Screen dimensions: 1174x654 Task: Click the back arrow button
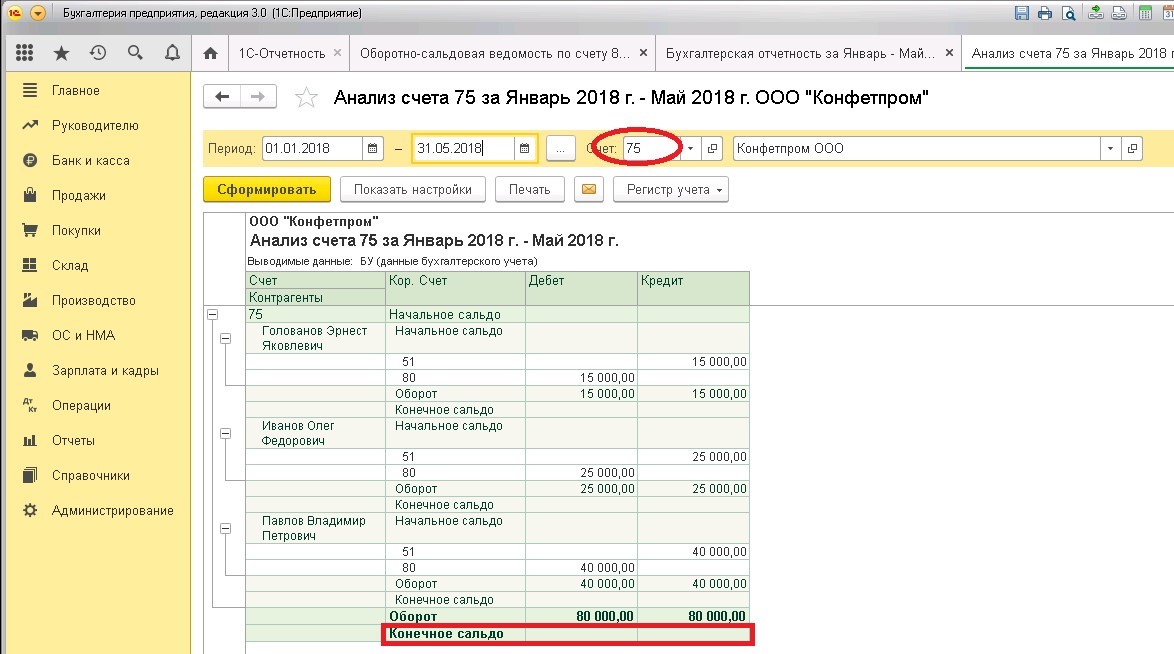(x=222, y=97)
